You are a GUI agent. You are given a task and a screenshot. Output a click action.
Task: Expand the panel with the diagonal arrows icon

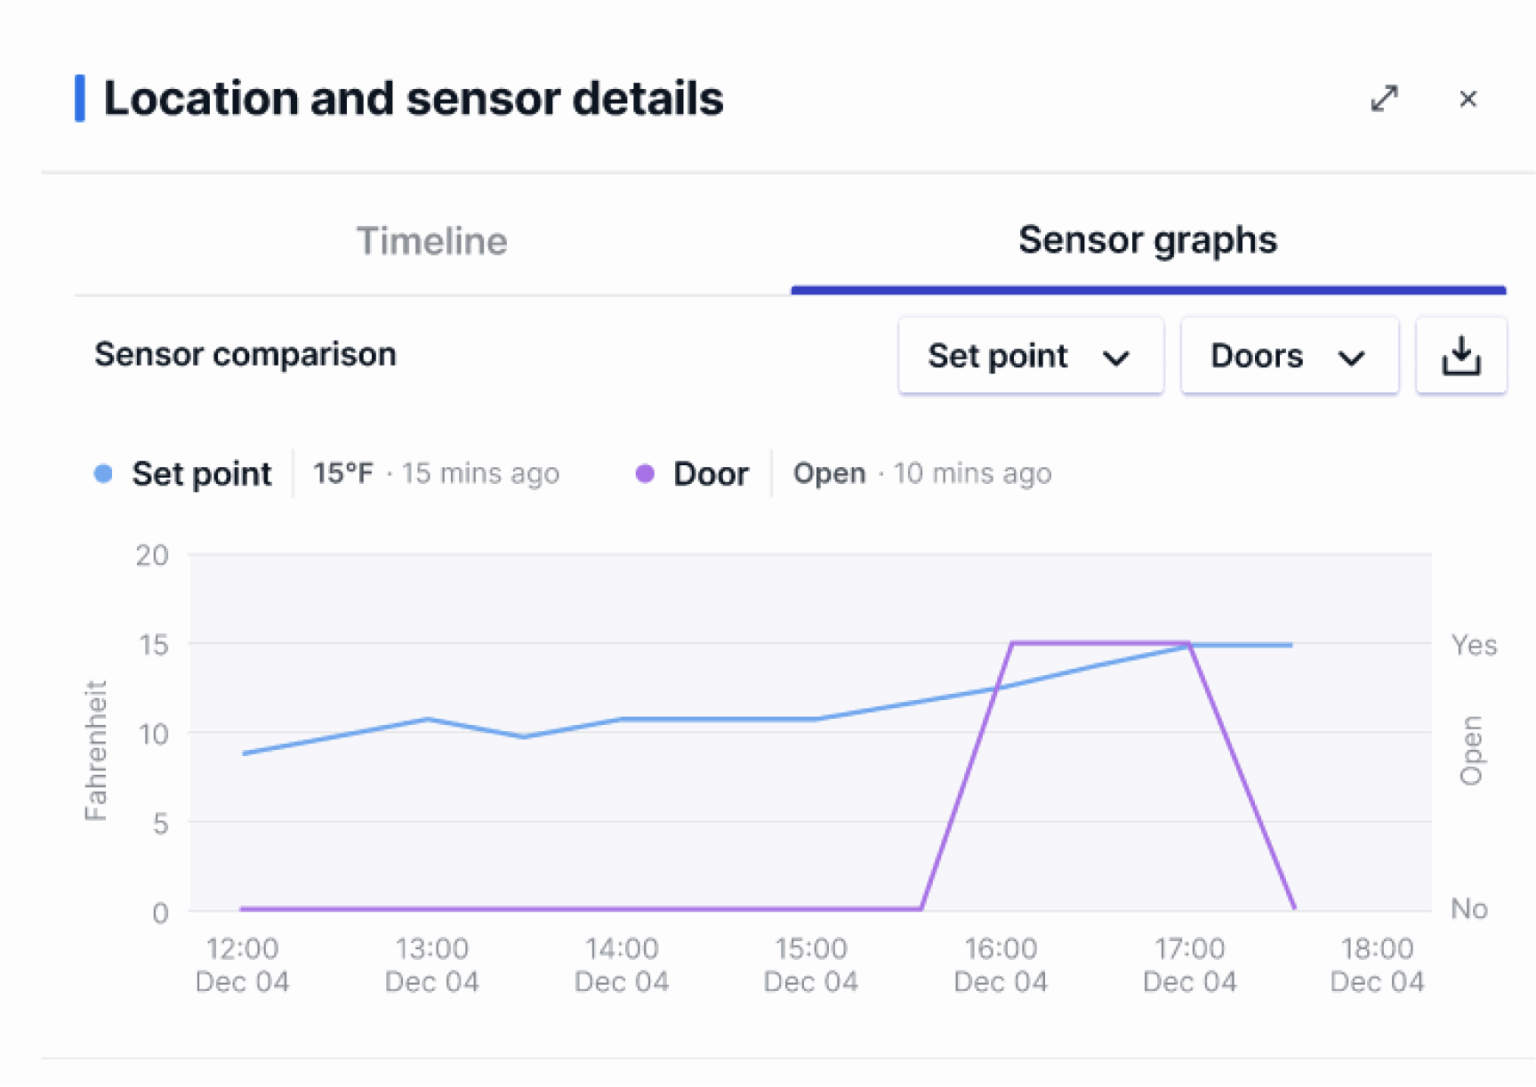click(1384, 99)
